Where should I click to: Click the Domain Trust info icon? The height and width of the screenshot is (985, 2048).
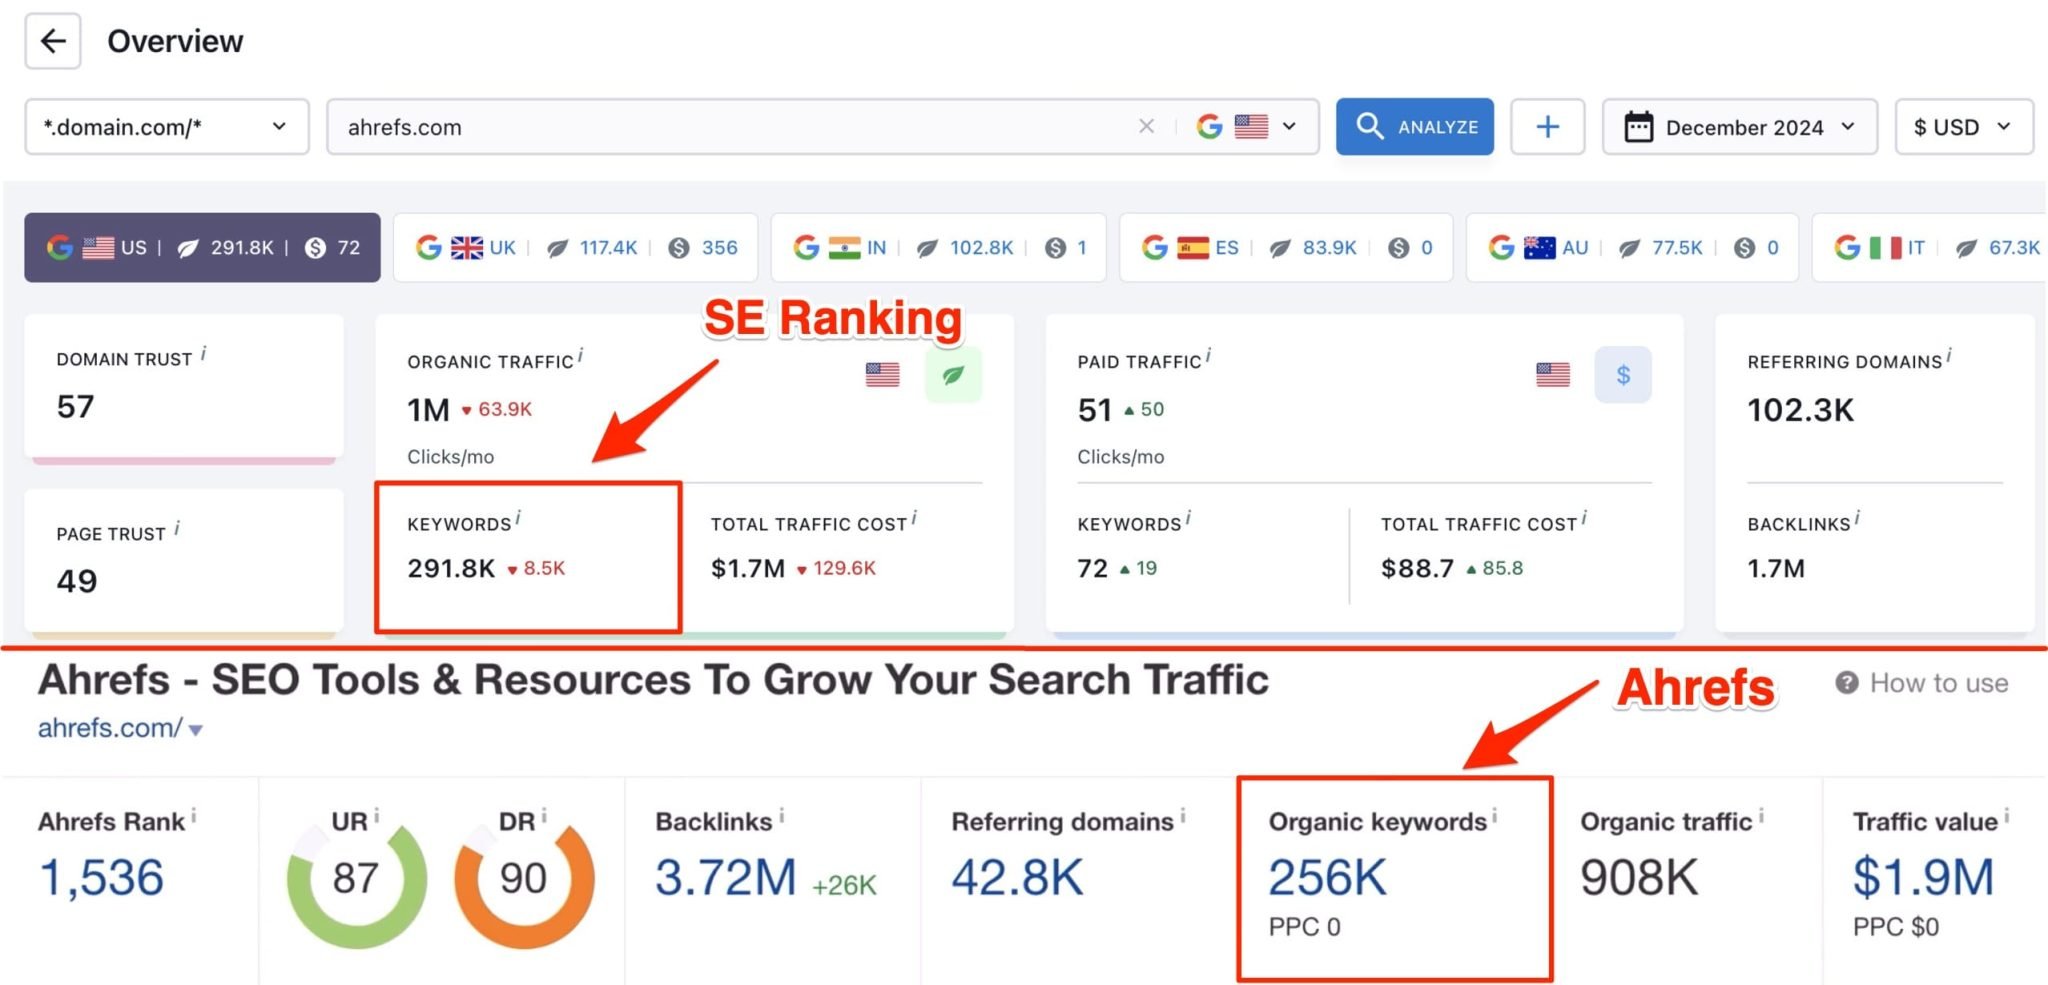click(204, 354)
